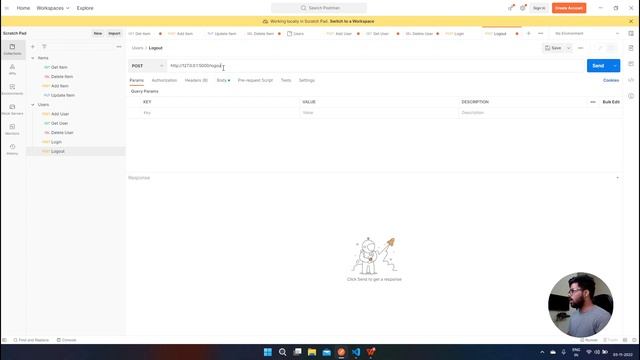
Task: Open the Monitors sidebar panel
Action: pyautogui.click(x=13, y=129)
